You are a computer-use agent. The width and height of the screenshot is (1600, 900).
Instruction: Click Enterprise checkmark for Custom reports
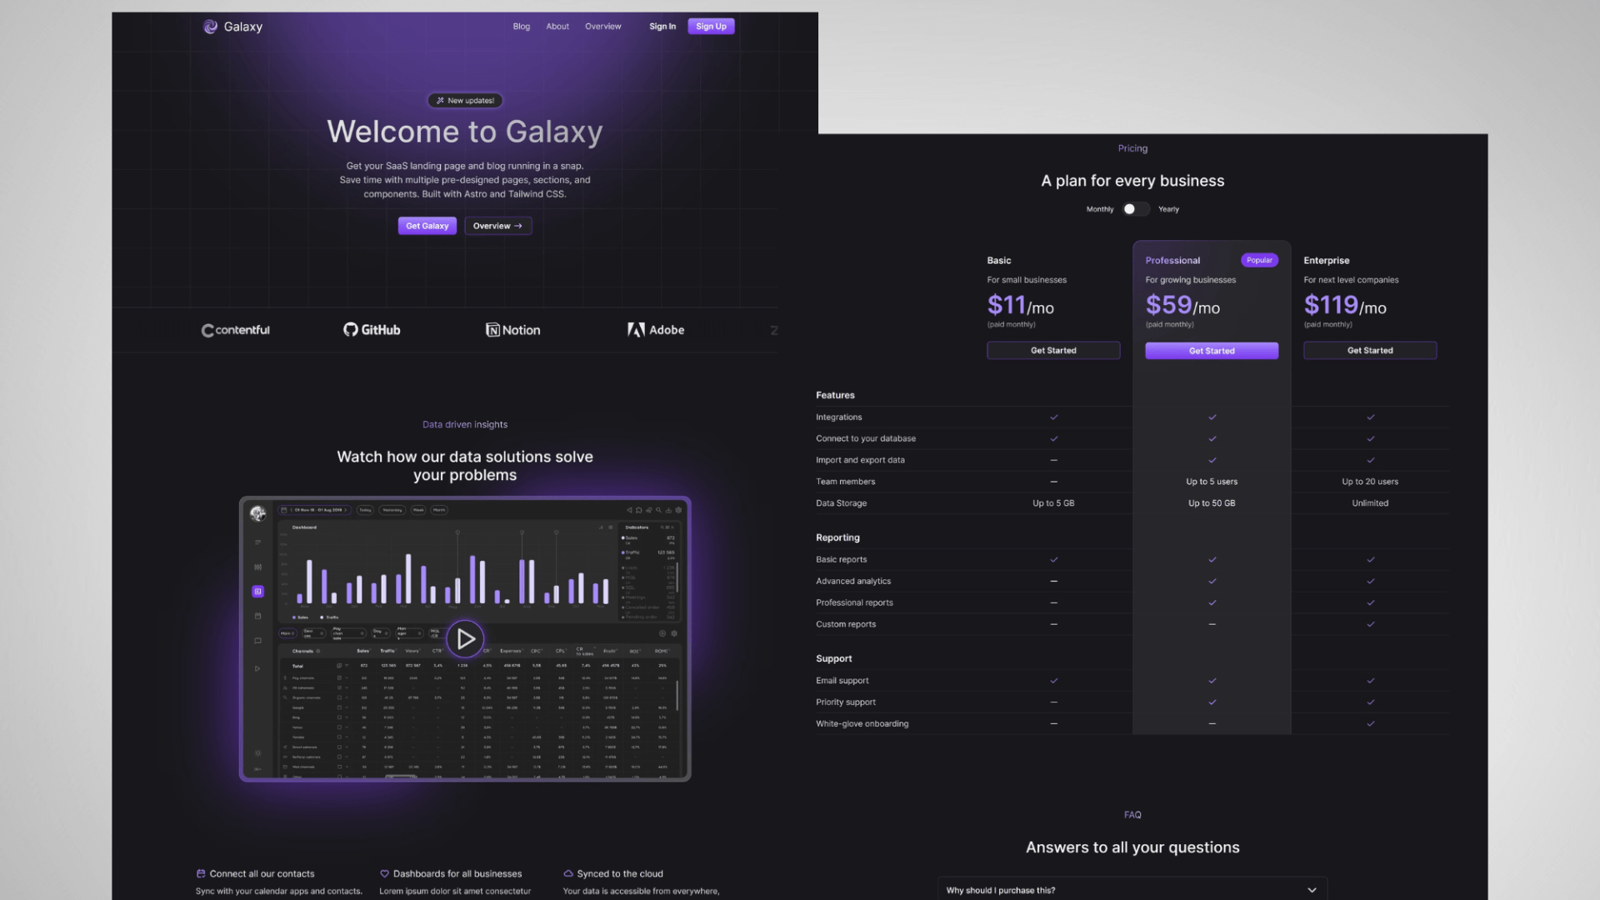(x=1370, y=624)
